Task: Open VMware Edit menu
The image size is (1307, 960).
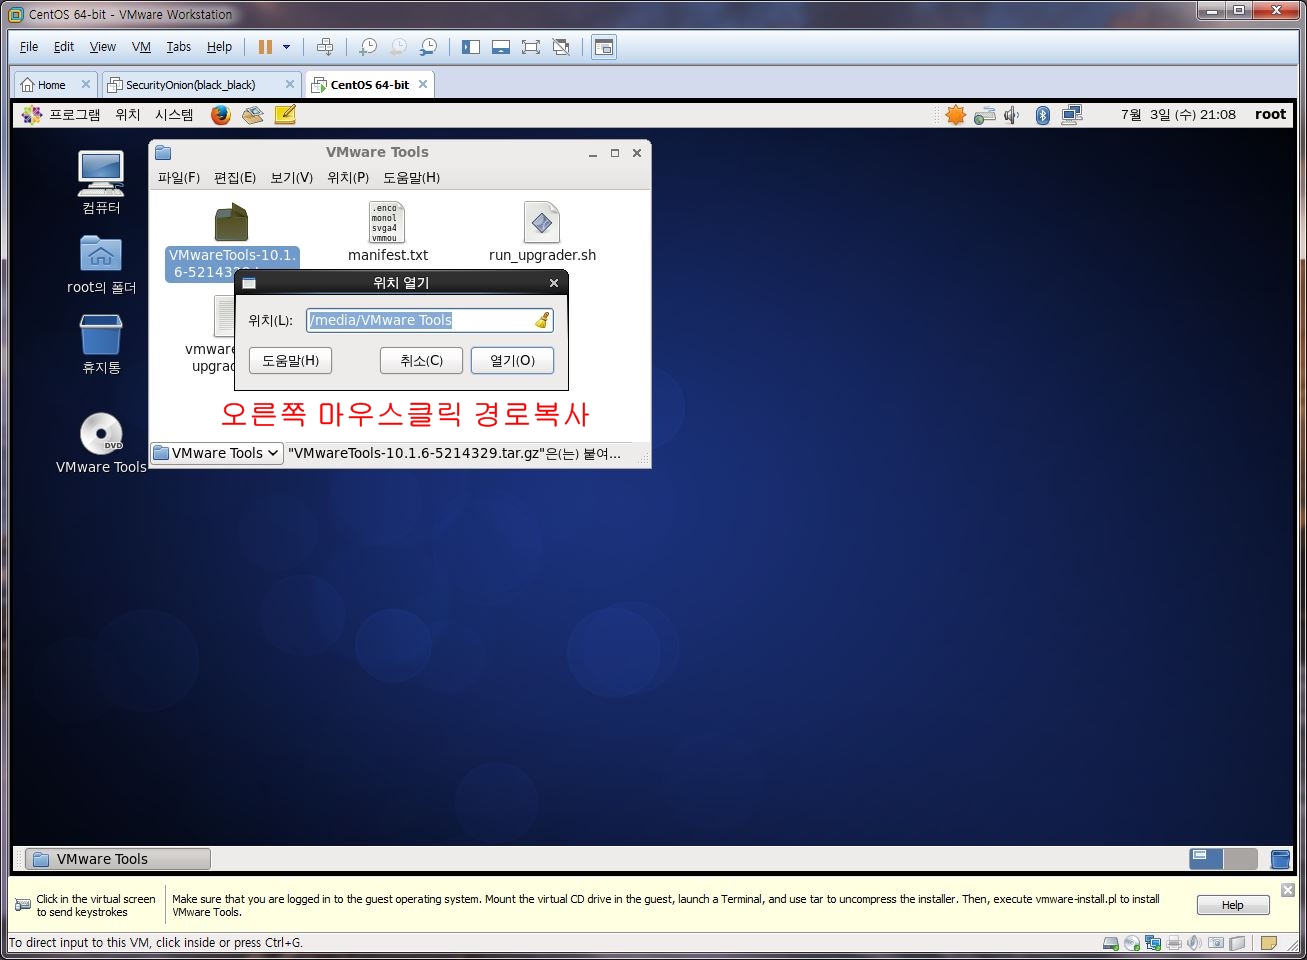Action: [64, 47]
